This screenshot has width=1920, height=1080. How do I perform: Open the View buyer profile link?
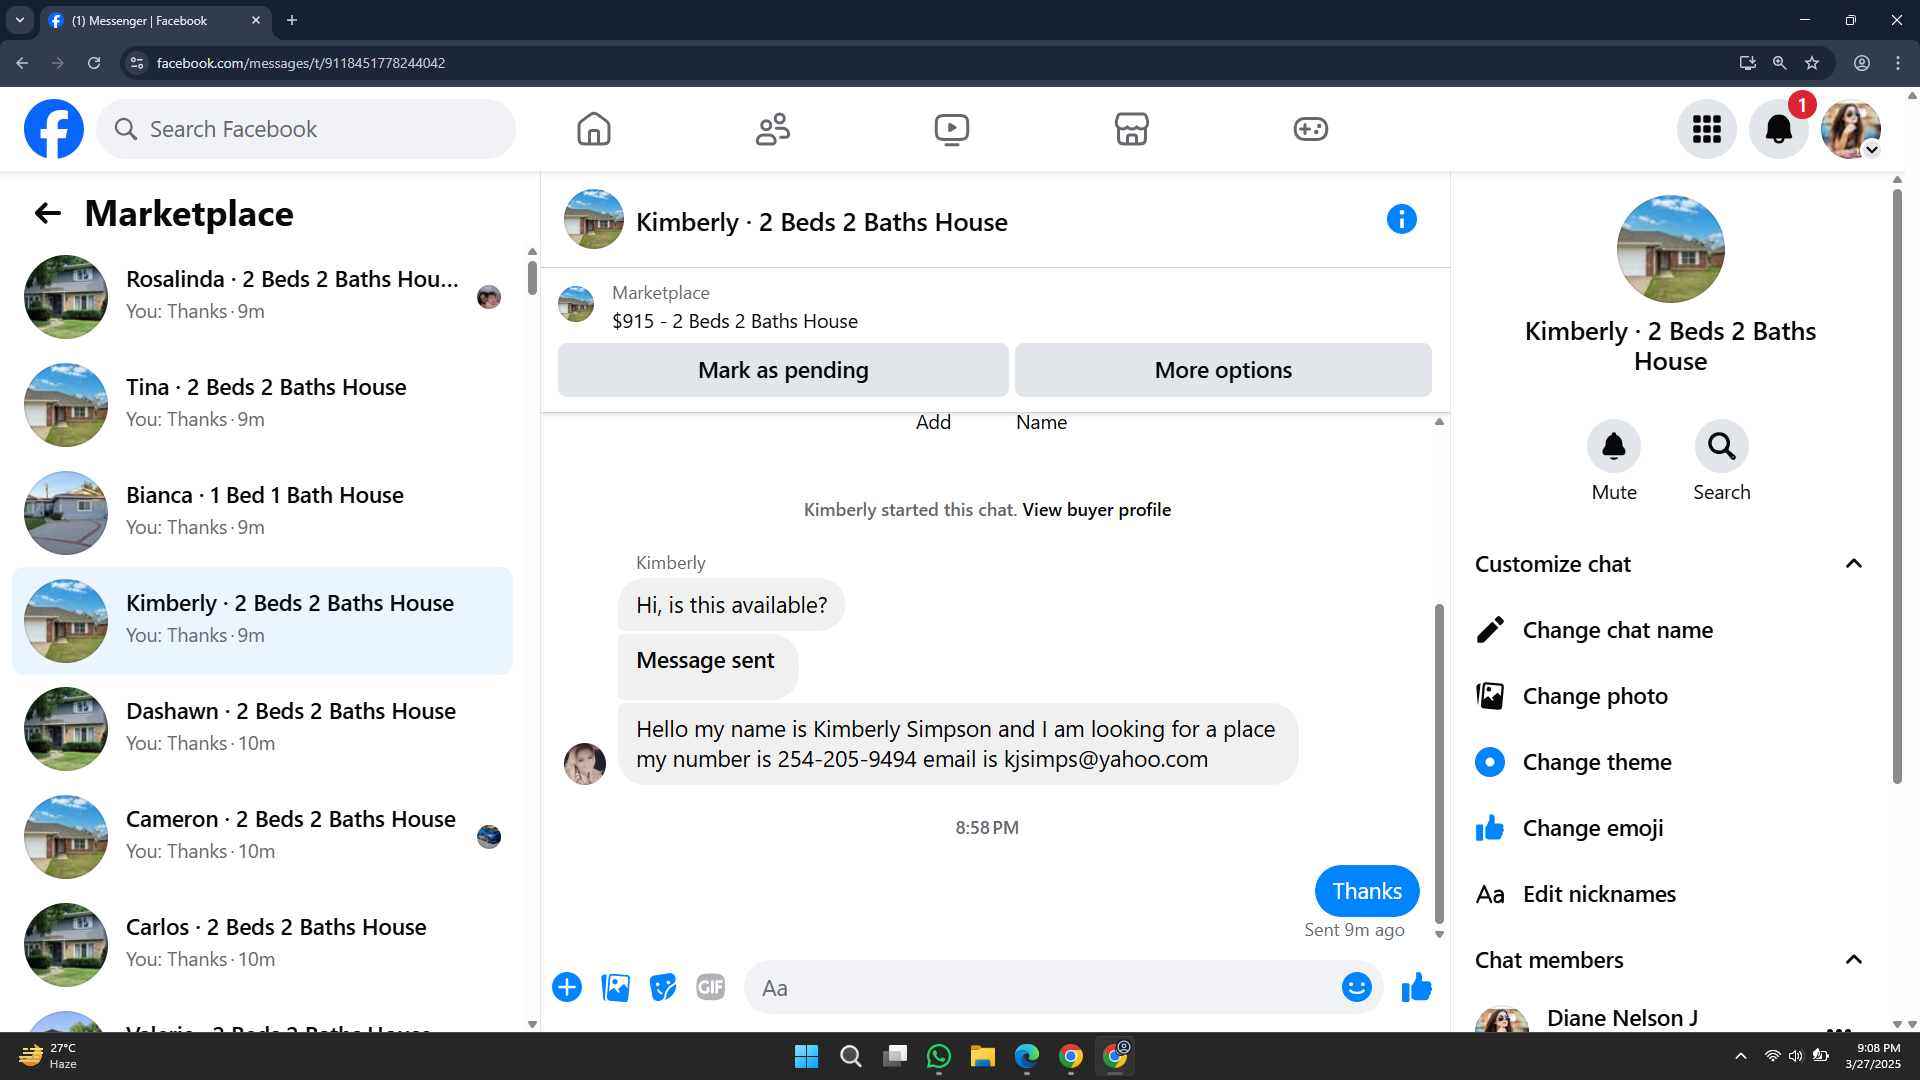(1096, 509)
